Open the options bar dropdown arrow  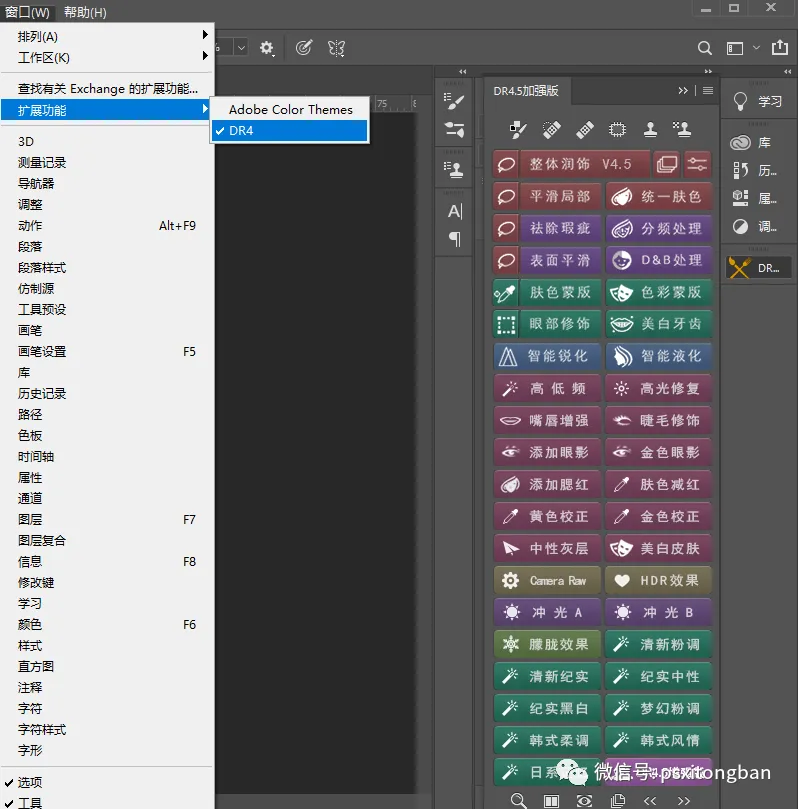241,48
